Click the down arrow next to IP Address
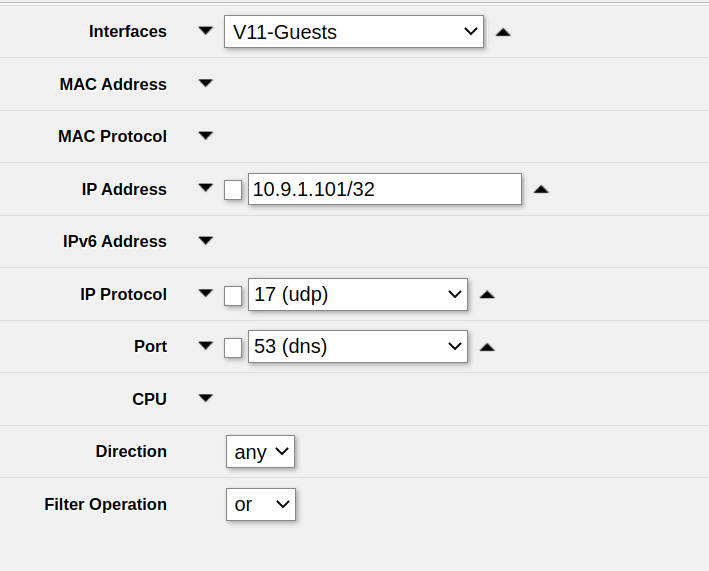Viewport: 709px width, 571px height. 206,188
